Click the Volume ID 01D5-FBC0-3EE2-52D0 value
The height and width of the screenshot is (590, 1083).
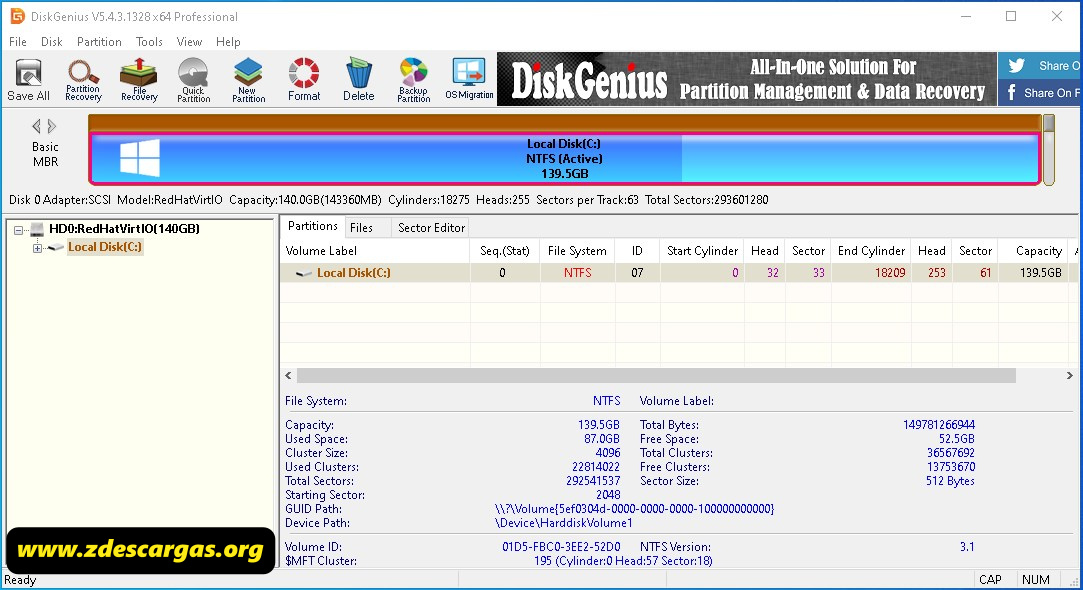coord(561,546)
